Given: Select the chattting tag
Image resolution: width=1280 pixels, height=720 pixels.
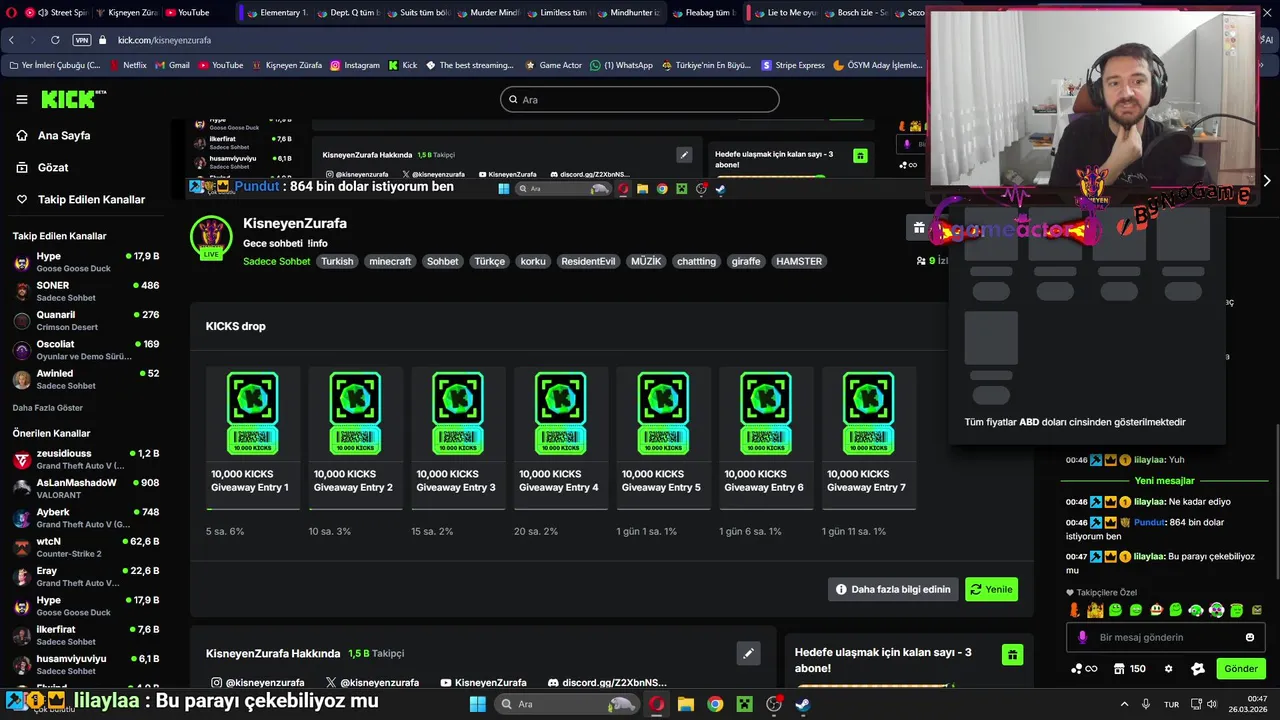Looking at the screenshot, I should 696,261.
